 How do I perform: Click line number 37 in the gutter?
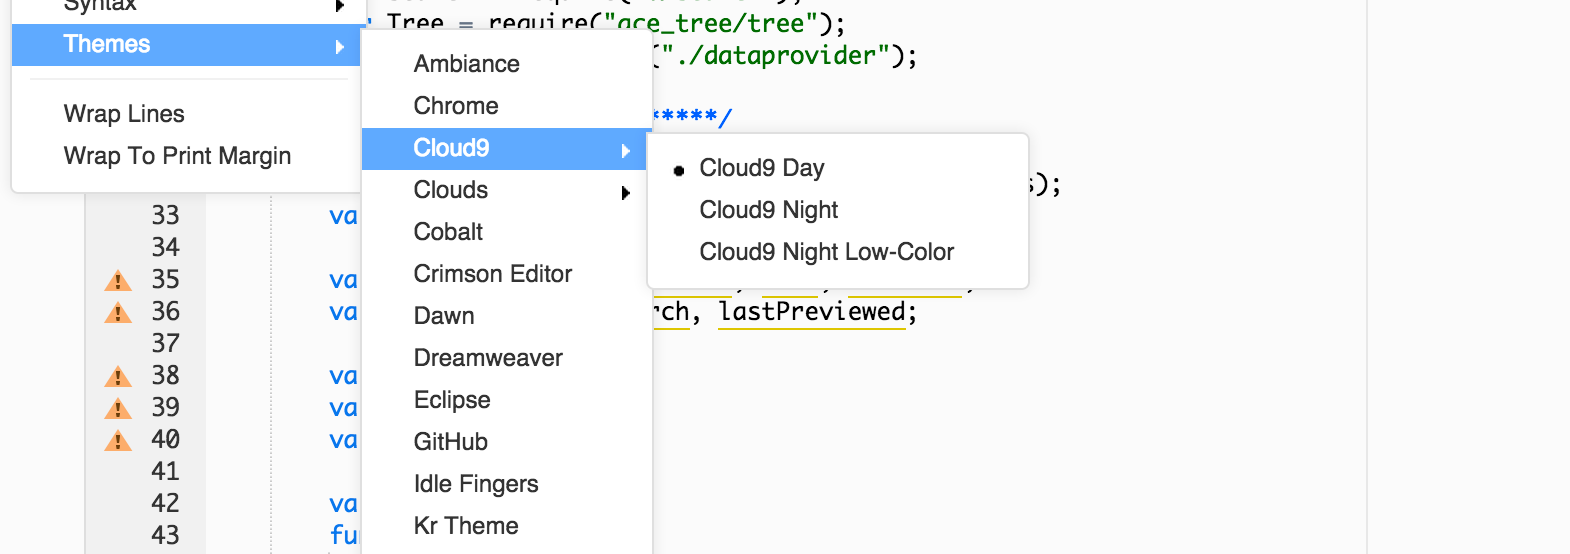click(x=165, y=344)
